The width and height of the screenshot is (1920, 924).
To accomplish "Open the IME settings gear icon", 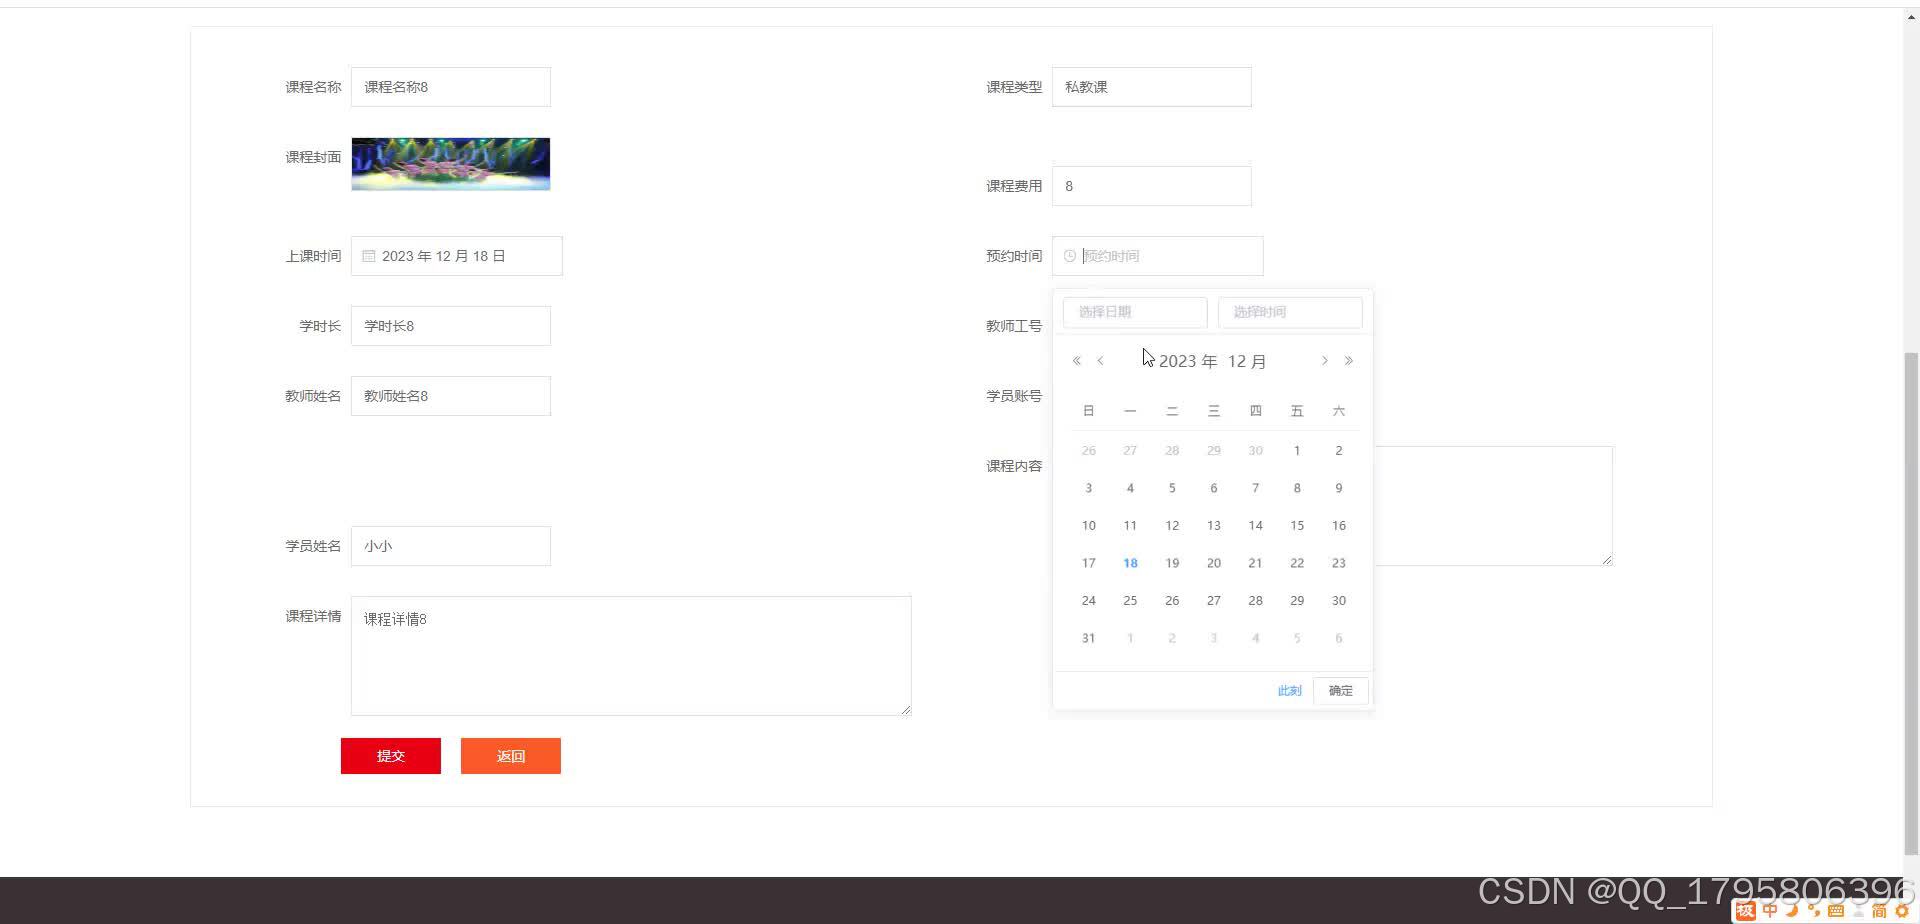I will point(1902,911).
